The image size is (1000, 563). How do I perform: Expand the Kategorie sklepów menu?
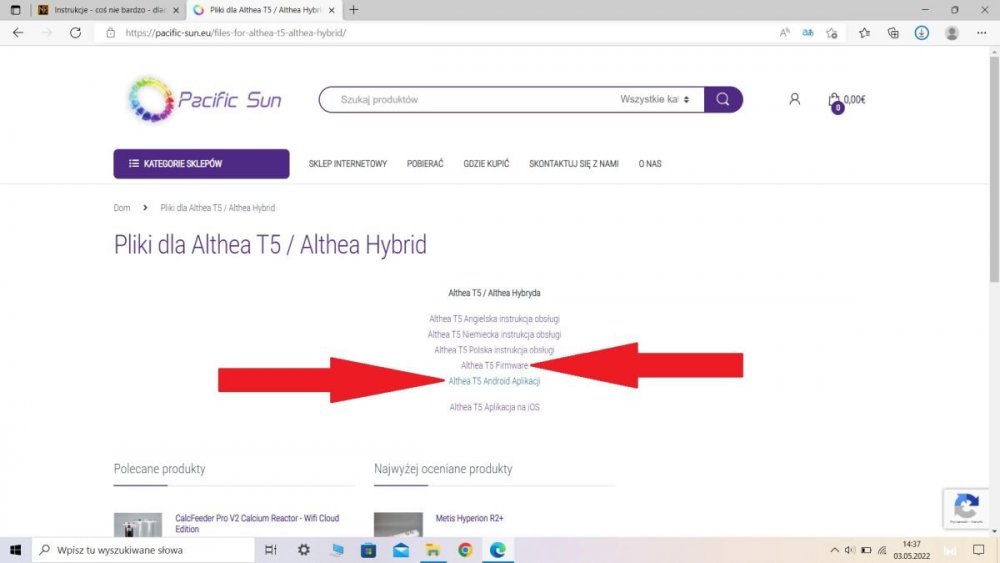point(201,164)
